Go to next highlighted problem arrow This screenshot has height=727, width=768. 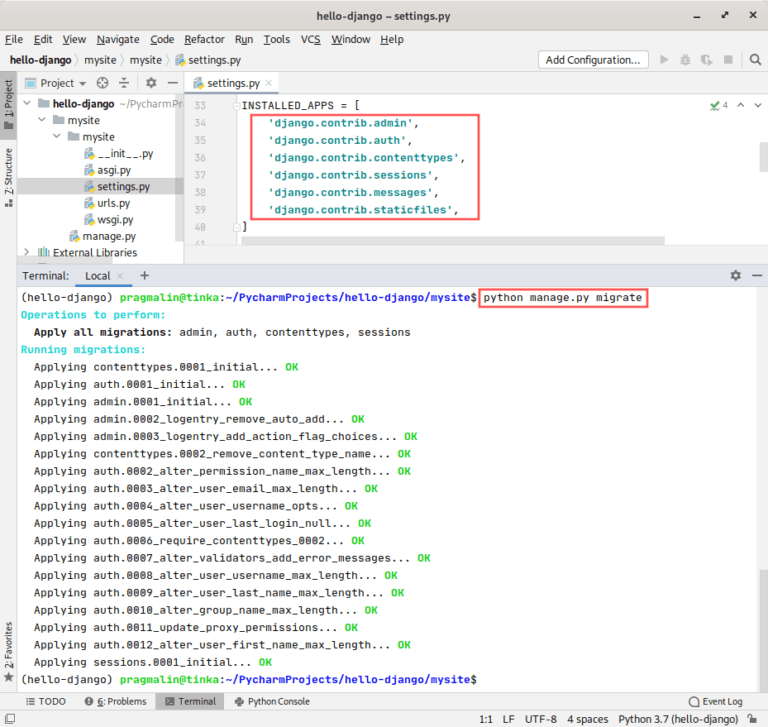pos(758,105)
